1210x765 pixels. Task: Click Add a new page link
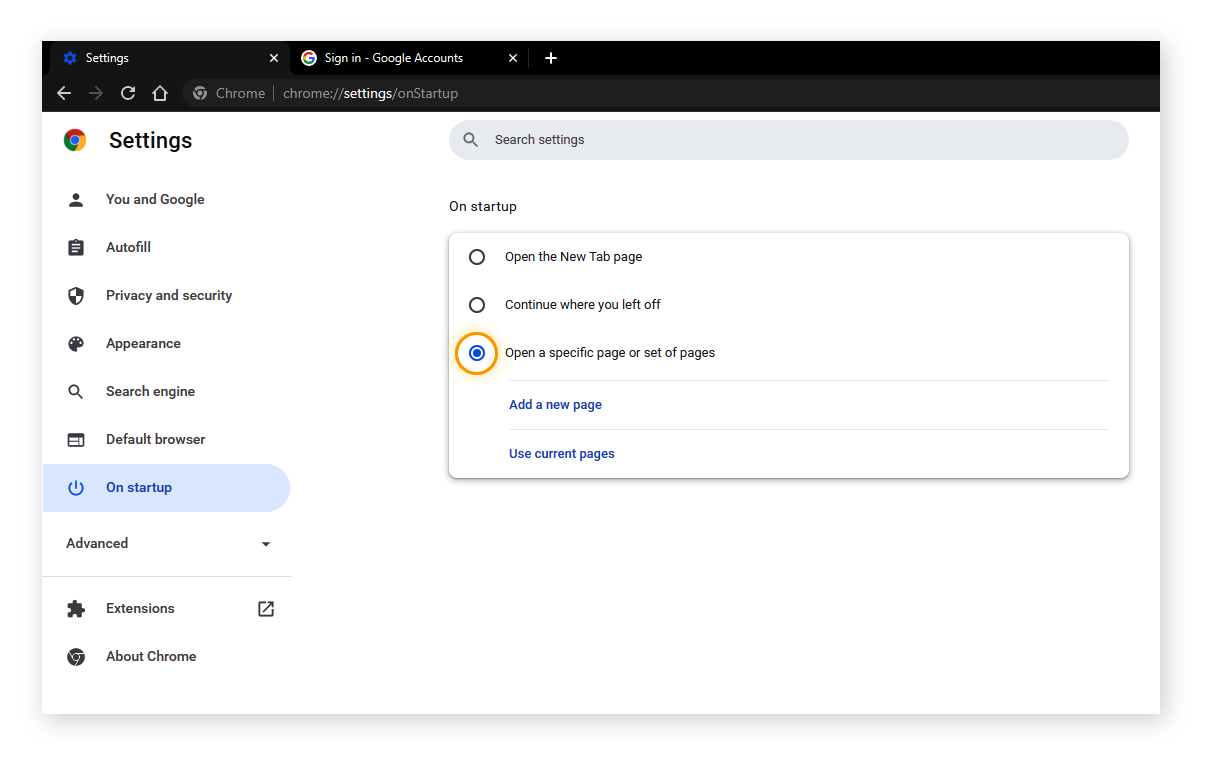(x=555, y=405)
